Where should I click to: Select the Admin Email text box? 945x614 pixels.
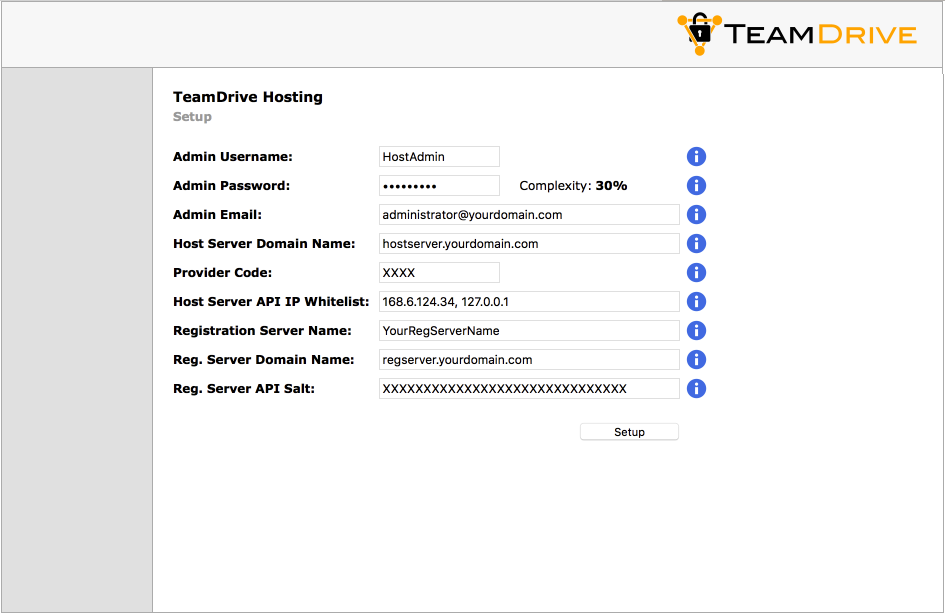tap(529, 214)
